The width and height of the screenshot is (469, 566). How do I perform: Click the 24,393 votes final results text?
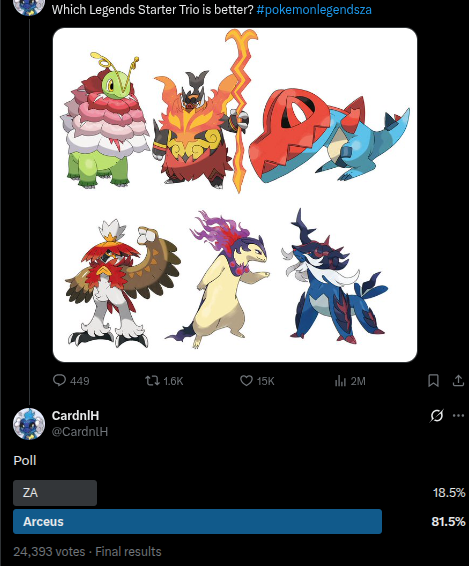point(87,552)
